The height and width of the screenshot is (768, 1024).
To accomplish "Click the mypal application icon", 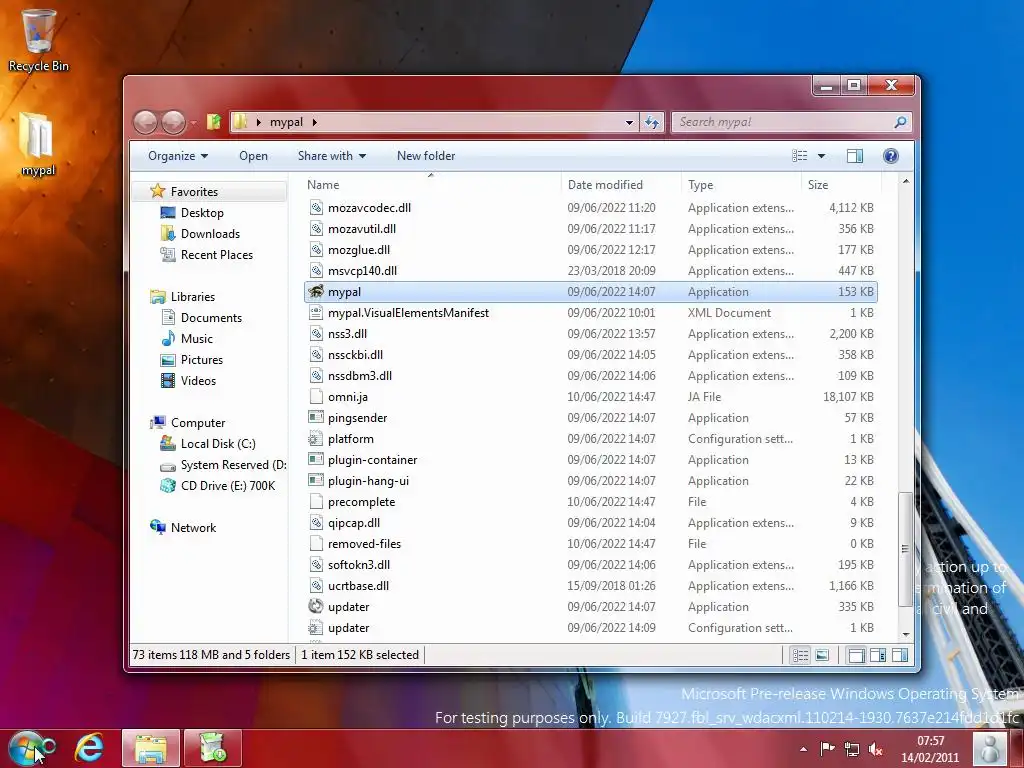I will (x=316, y=292).
